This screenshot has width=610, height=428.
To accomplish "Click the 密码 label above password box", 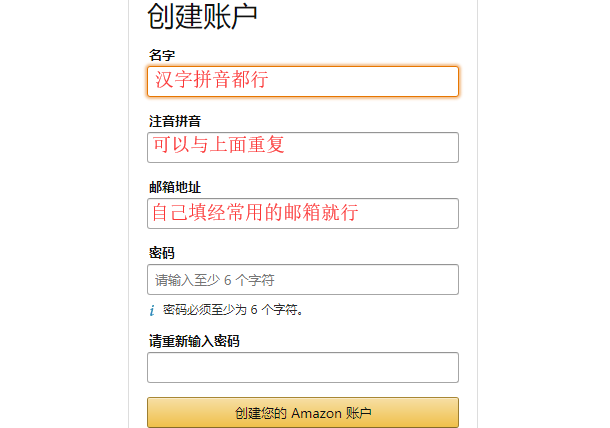I will (x=162, y=253).
